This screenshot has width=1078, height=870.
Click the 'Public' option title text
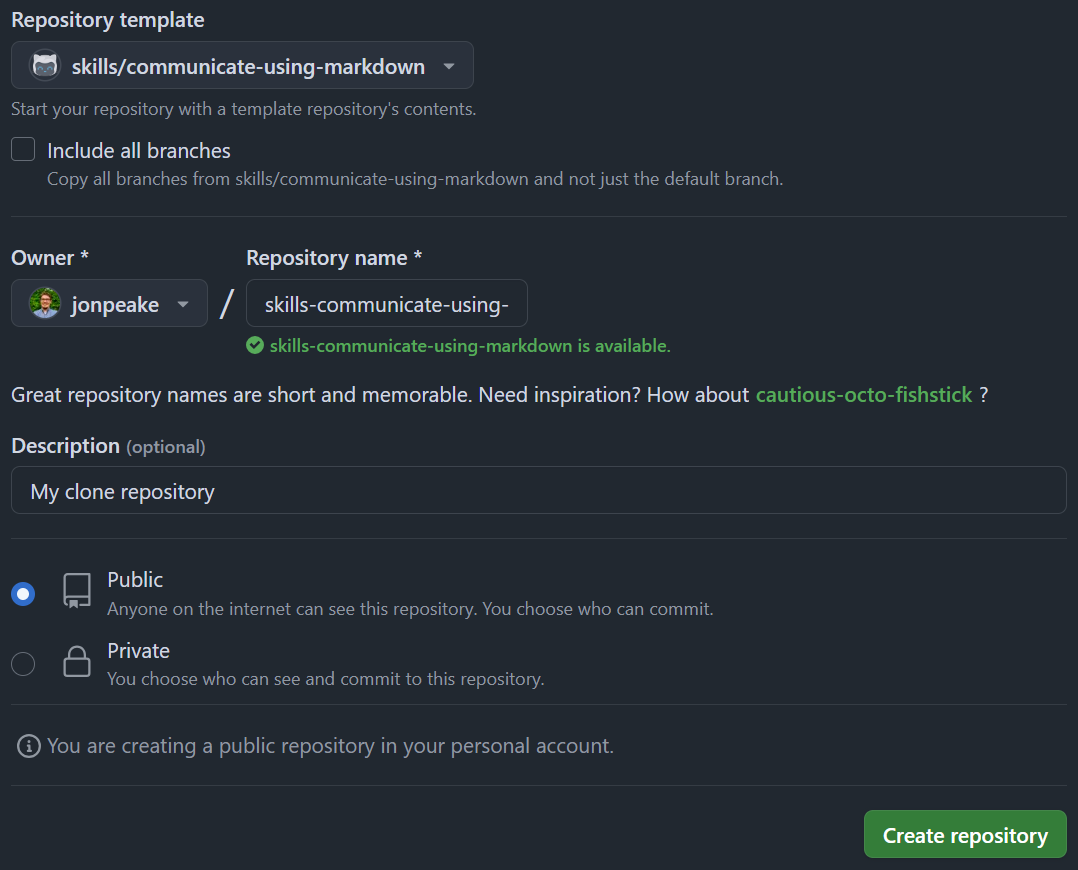point(135,580)
